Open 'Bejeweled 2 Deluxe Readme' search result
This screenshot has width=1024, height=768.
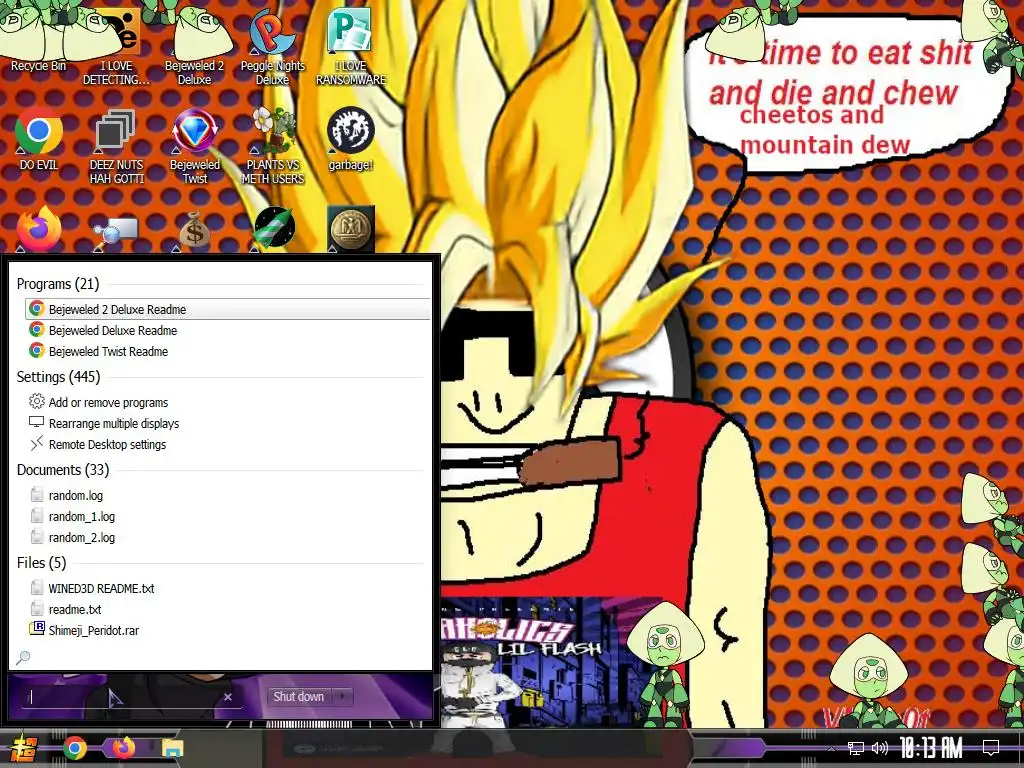point(228,309)
